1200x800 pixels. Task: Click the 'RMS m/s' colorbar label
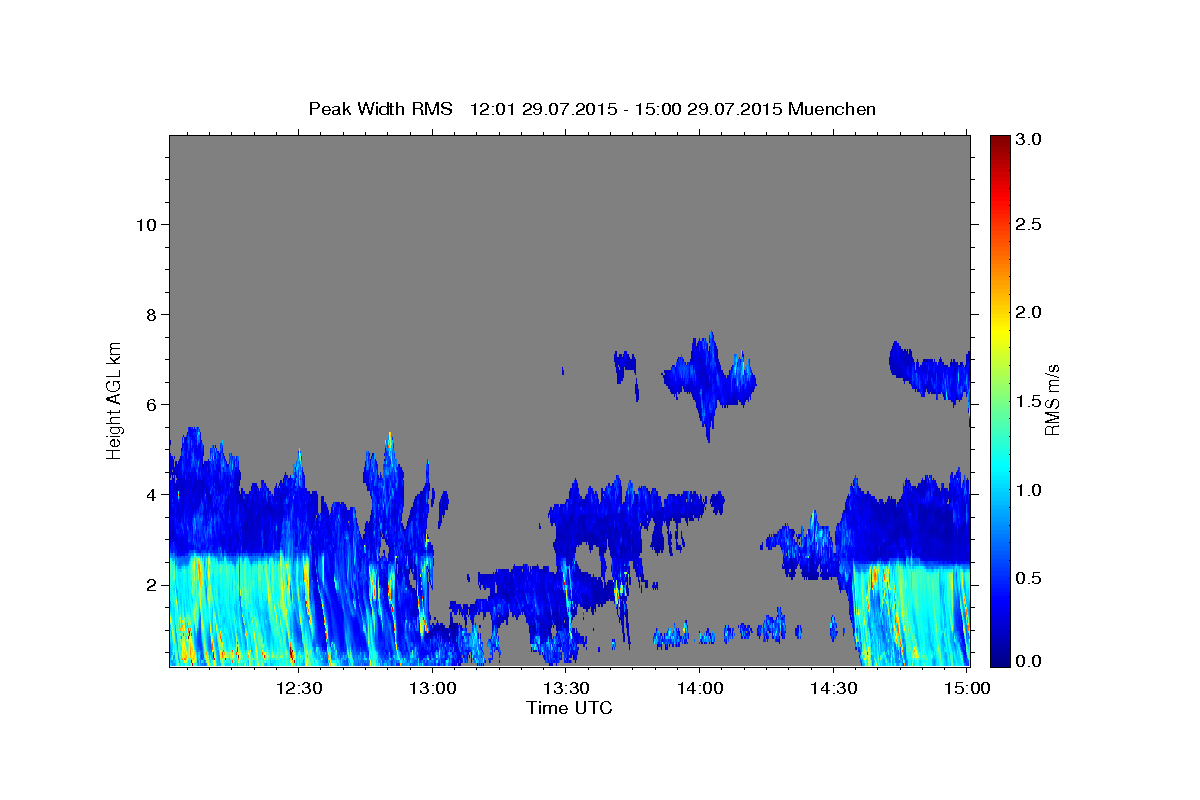point(1052,399)
